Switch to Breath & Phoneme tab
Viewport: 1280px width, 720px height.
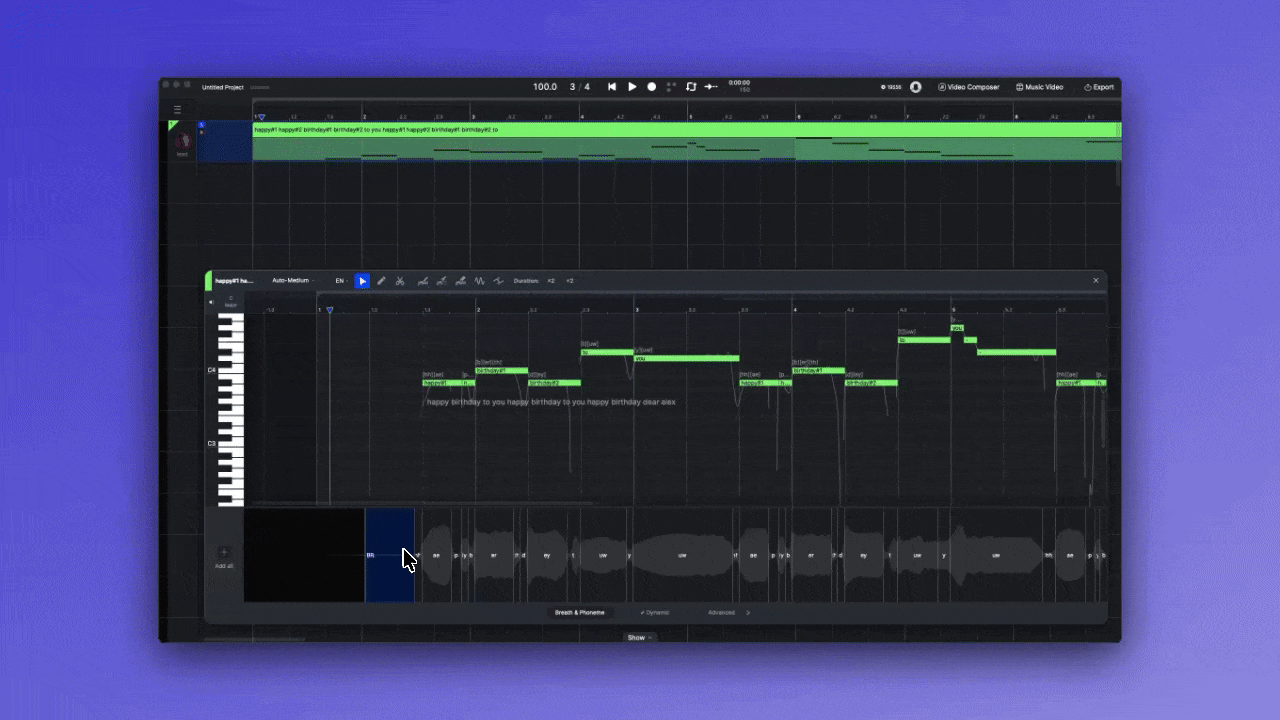tap(580, 612)
